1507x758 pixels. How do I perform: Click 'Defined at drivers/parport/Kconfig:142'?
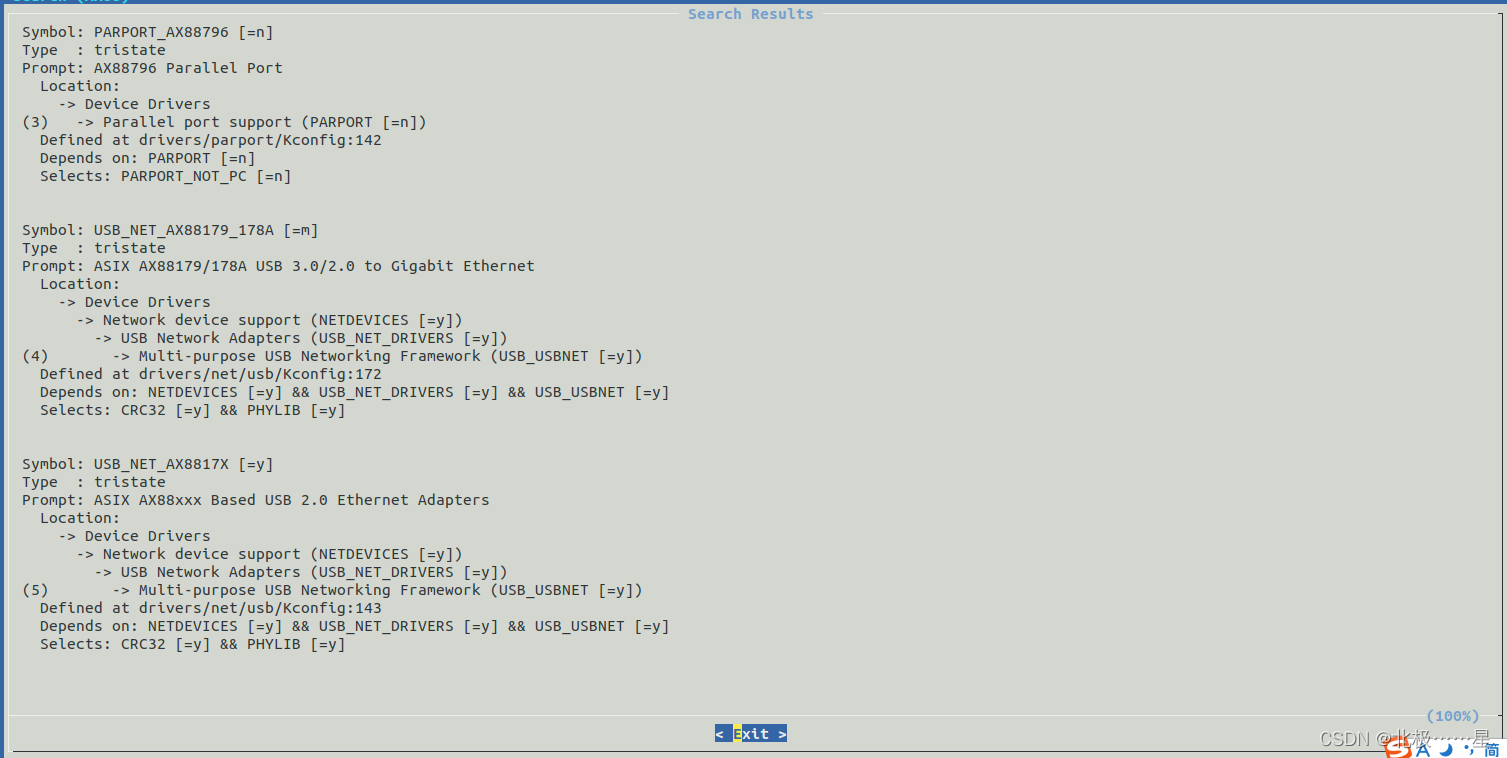(x=211, y=140)
